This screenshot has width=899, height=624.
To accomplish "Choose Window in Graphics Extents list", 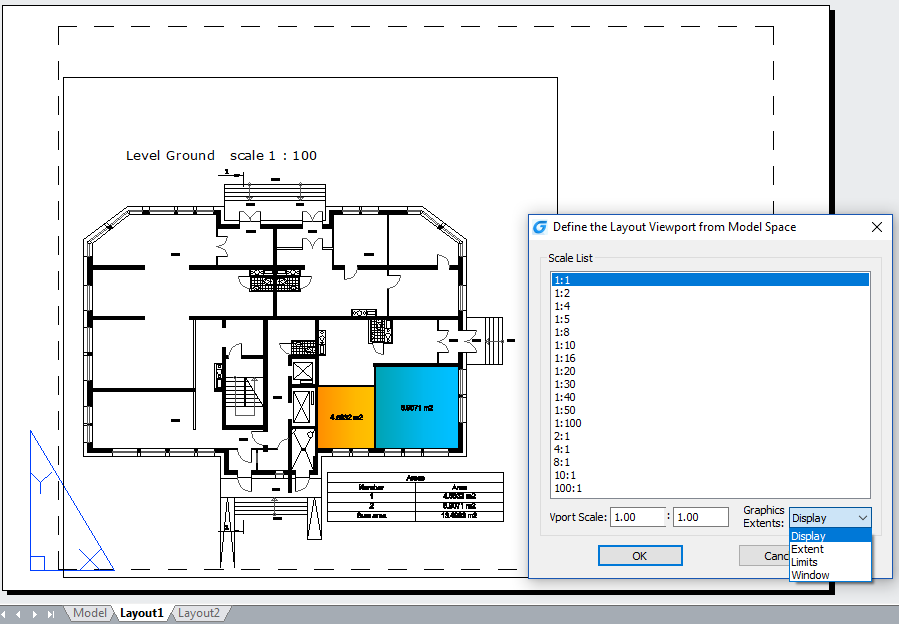I will (x=830, y=575).
